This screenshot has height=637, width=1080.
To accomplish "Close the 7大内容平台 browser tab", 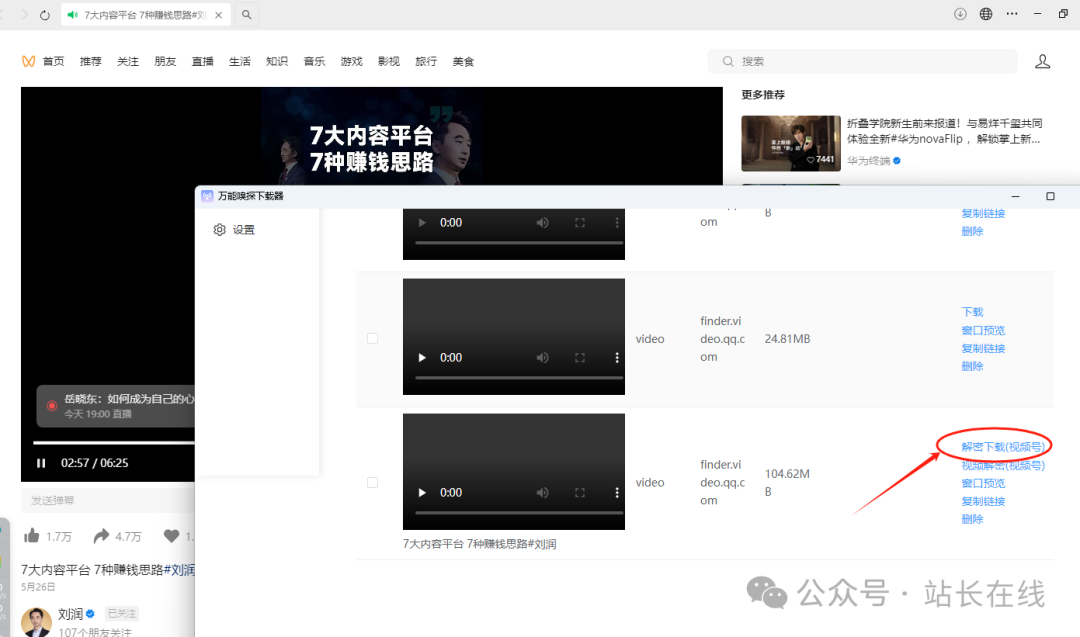I will 218,14.
